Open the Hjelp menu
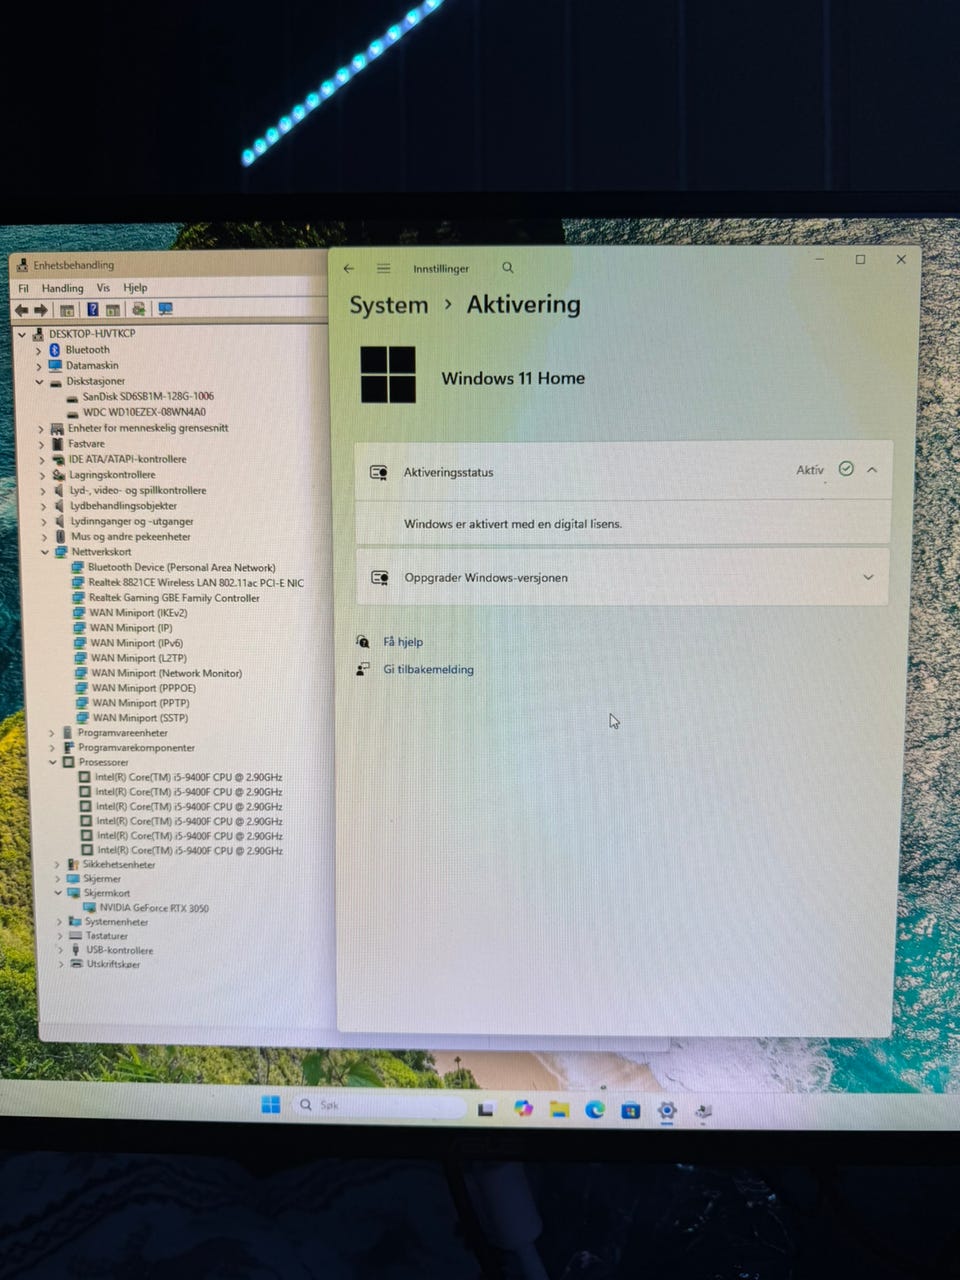960x1280 pixels. coord(135,288)
